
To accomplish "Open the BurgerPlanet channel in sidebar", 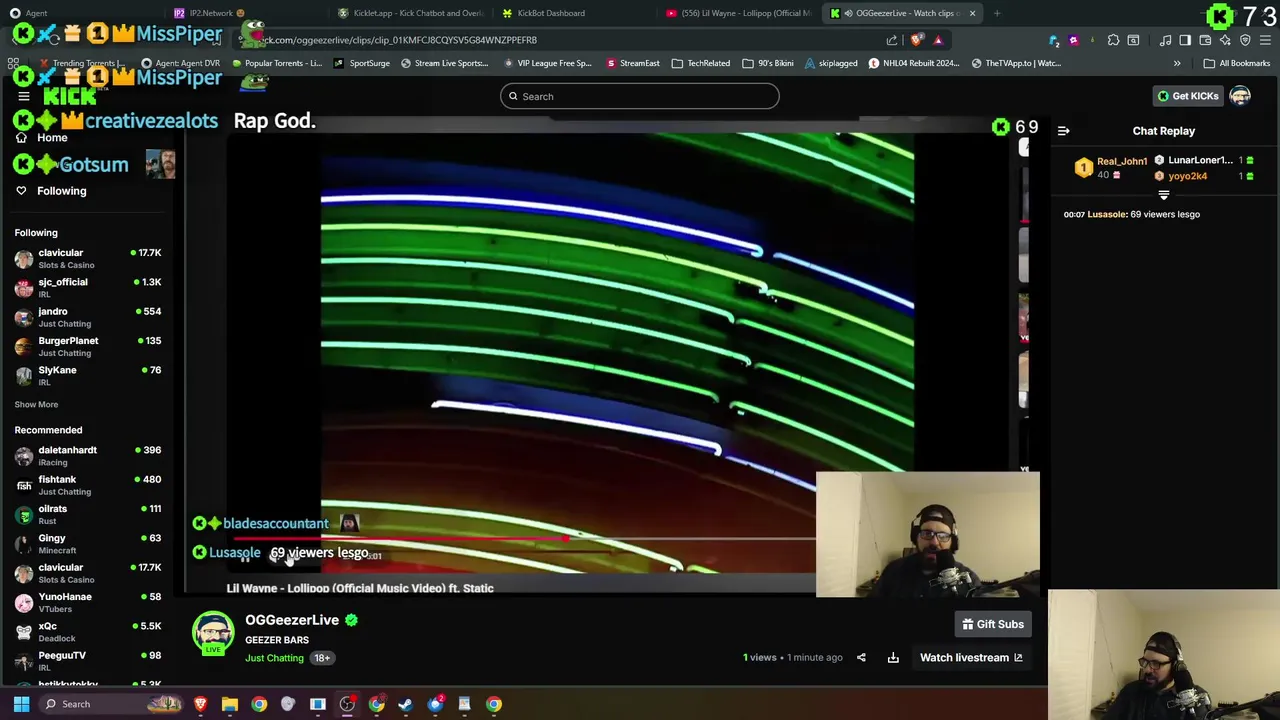I will click(88, 346).
